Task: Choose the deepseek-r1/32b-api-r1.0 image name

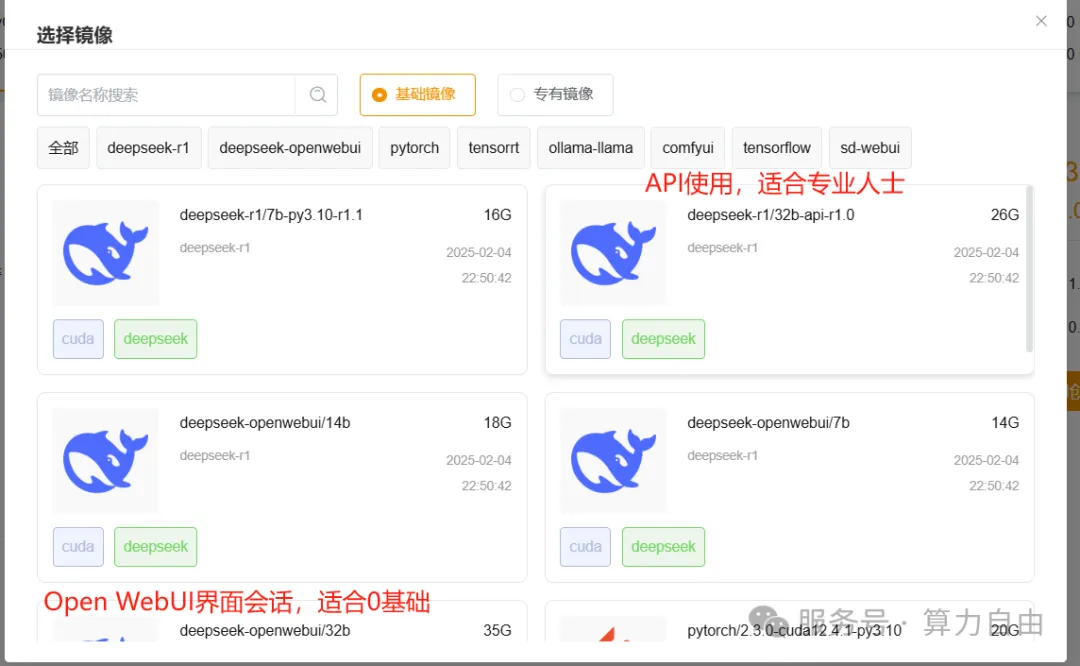Action: tap(771, 215)
